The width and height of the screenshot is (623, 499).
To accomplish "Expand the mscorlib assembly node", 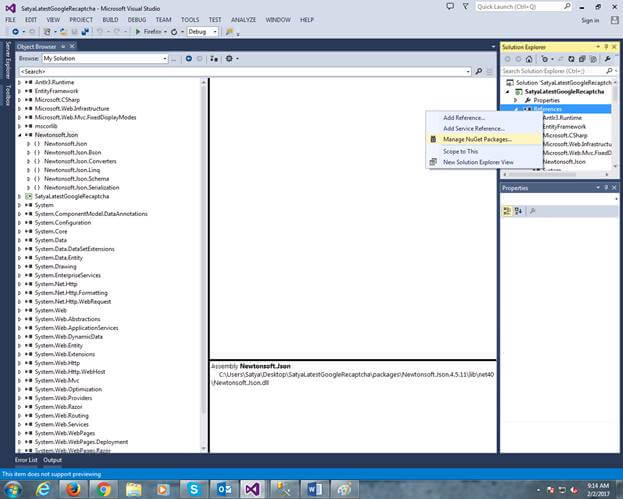I will 19,126.
